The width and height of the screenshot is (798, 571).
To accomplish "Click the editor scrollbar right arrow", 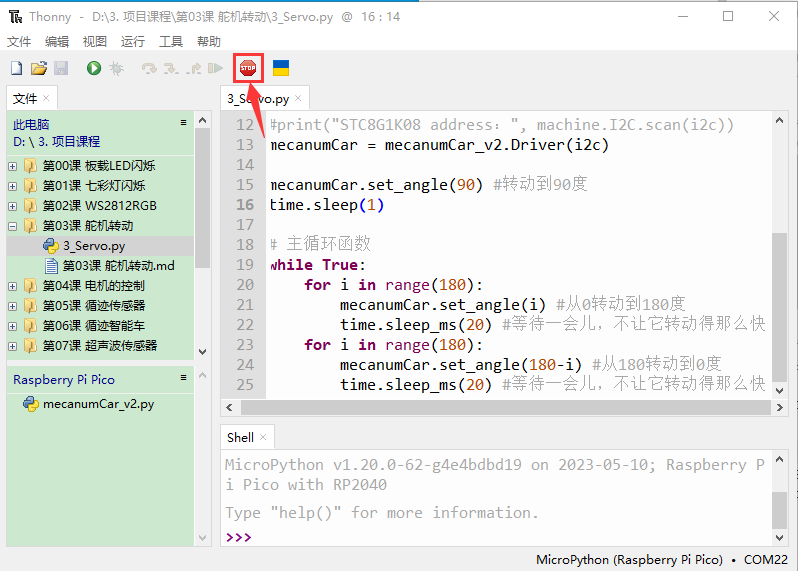I will tap(779, 407).
